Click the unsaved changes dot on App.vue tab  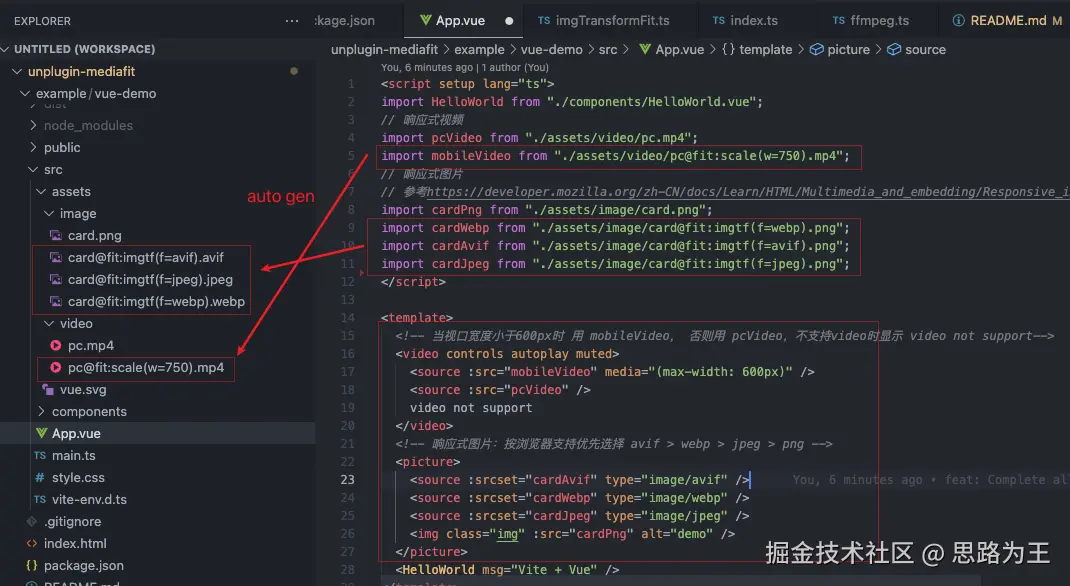point(509,18)
